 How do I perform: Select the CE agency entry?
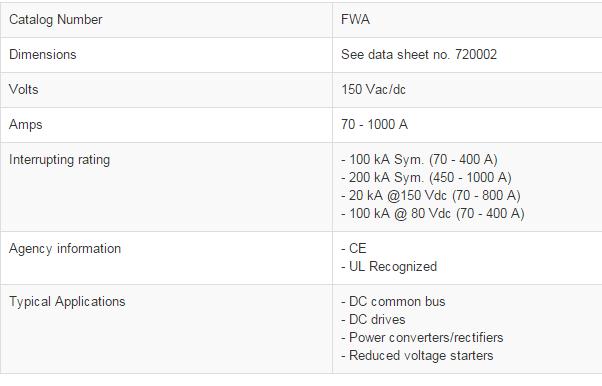pos(354,248)
